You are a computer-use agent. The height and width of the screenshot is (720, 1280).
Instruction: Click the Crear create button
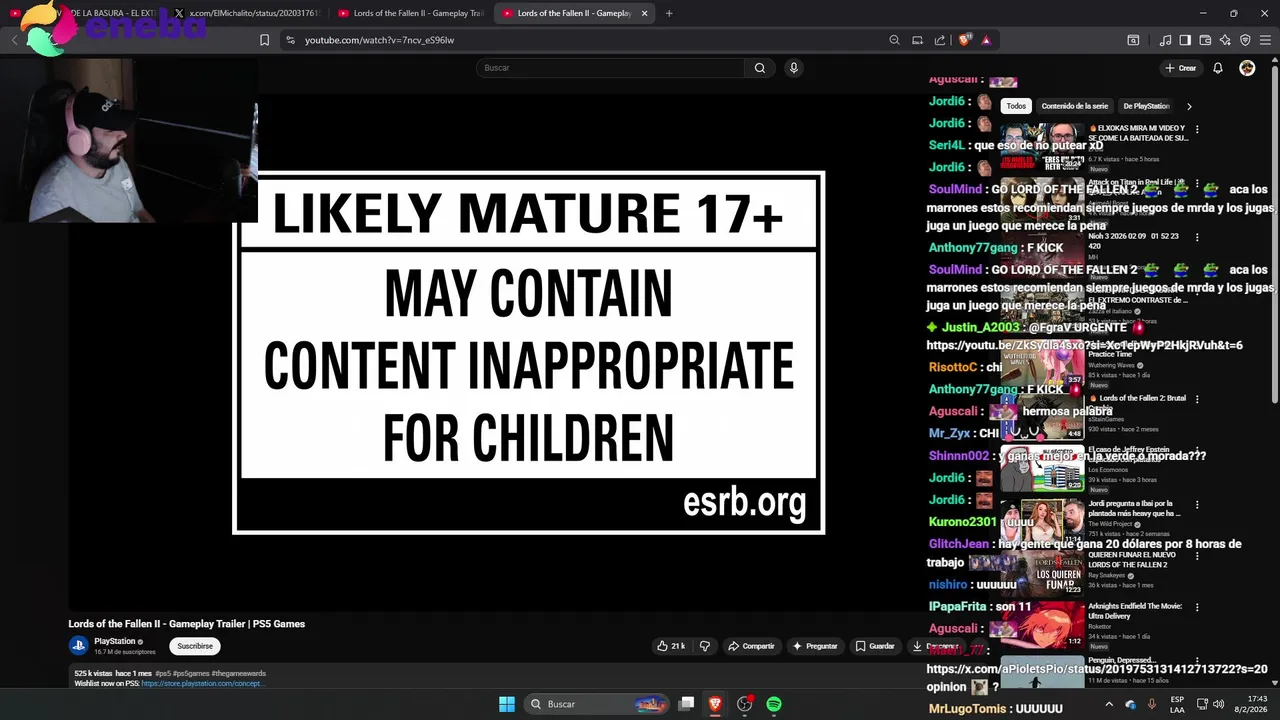(x=1180, y=68)
